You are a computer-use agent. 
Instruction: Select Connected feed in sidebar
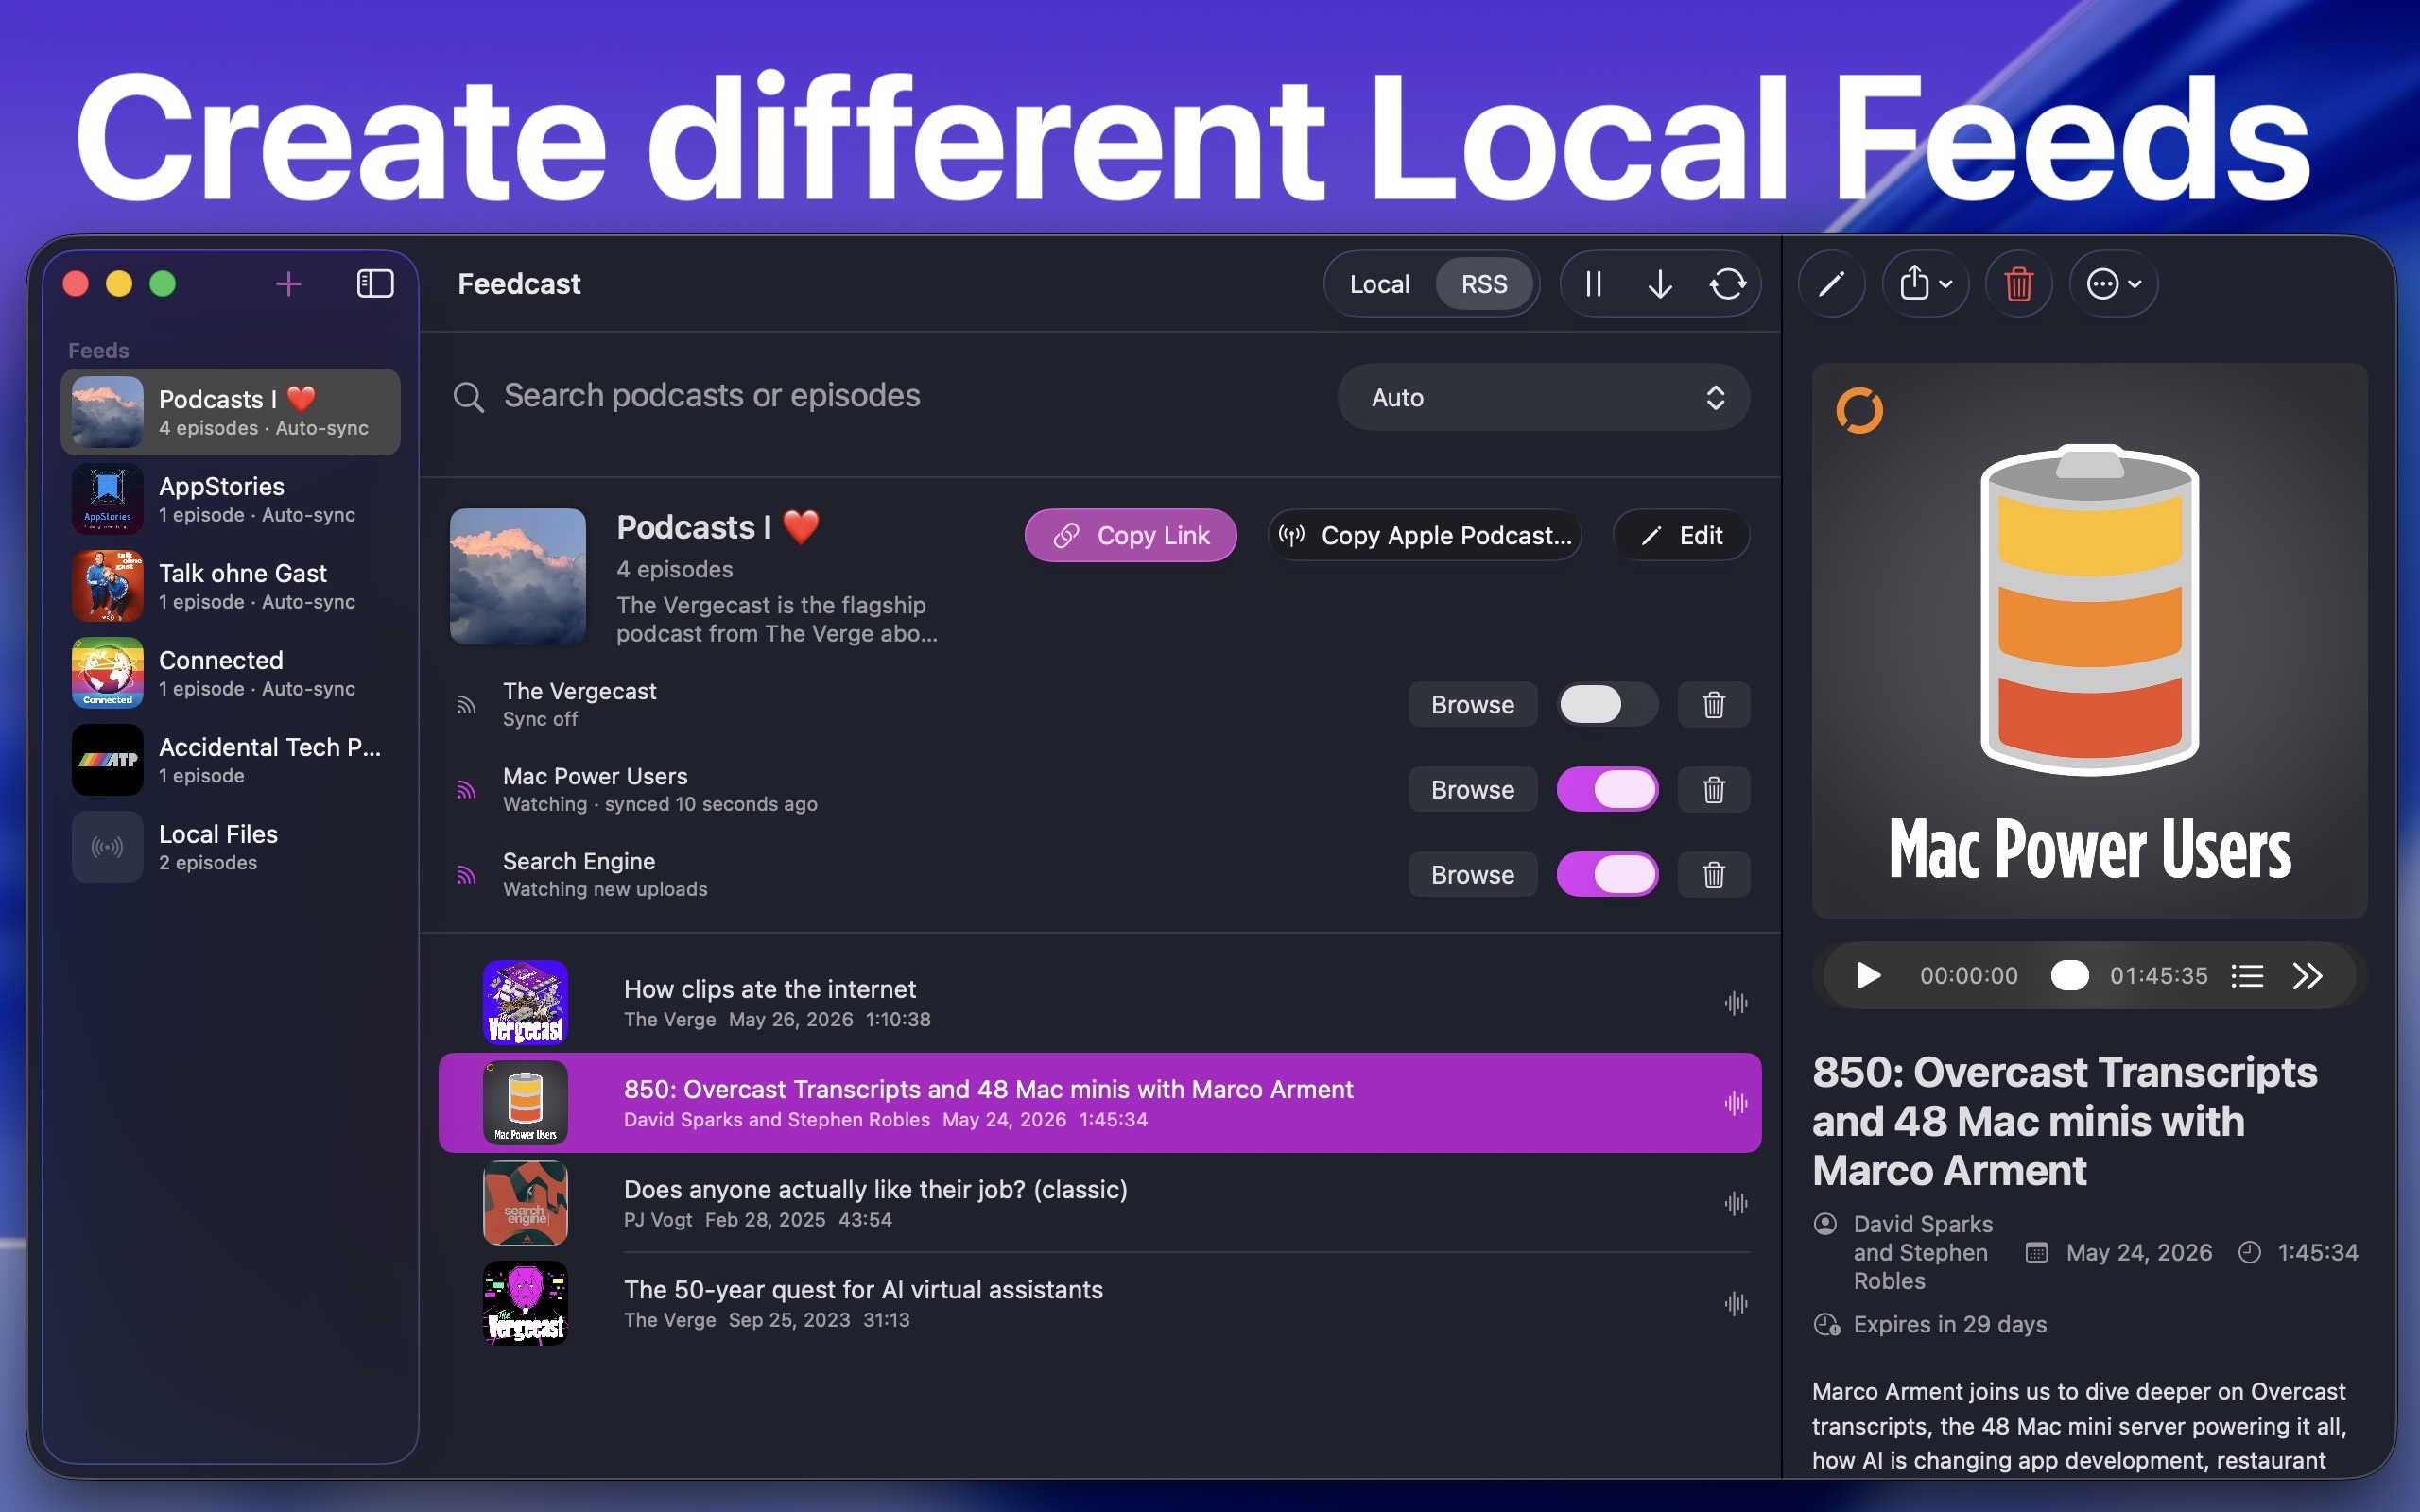click(230, 673)
